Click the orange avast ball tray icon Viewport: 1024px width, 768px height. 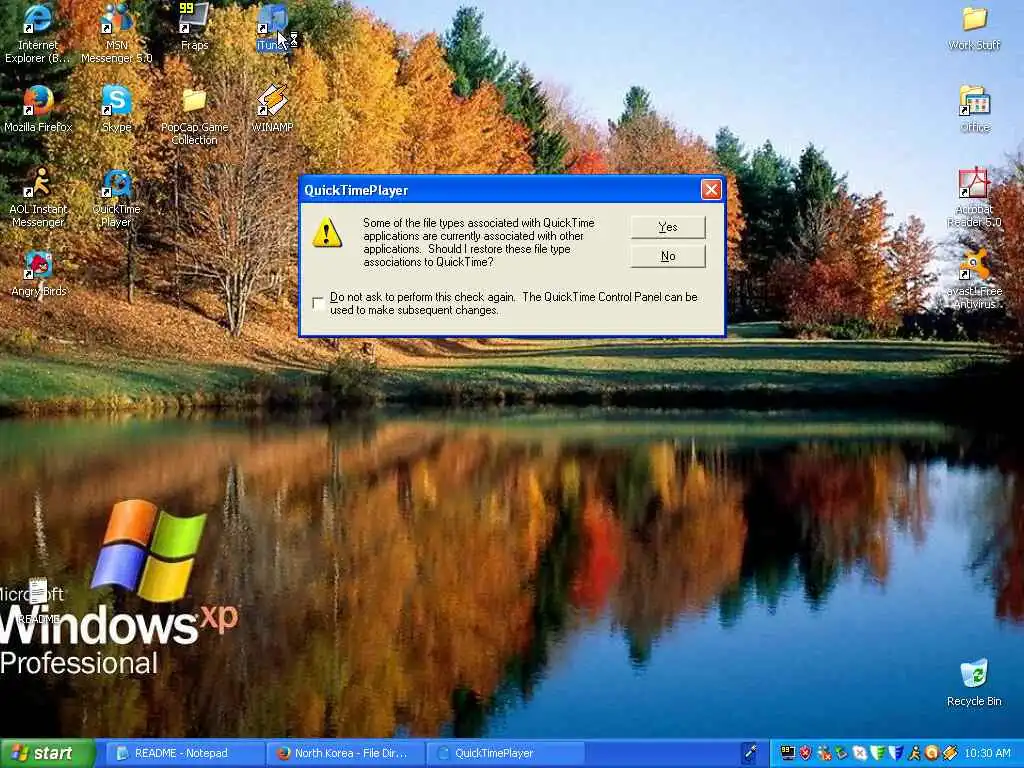pyautogui.click(x=931, y=753)
